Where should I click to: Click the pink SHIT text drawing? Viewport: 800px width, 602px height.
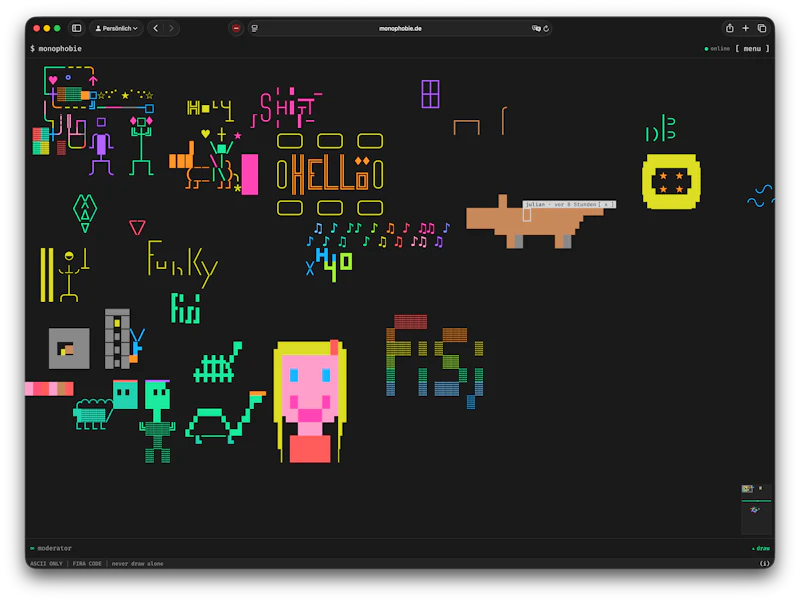287,108
